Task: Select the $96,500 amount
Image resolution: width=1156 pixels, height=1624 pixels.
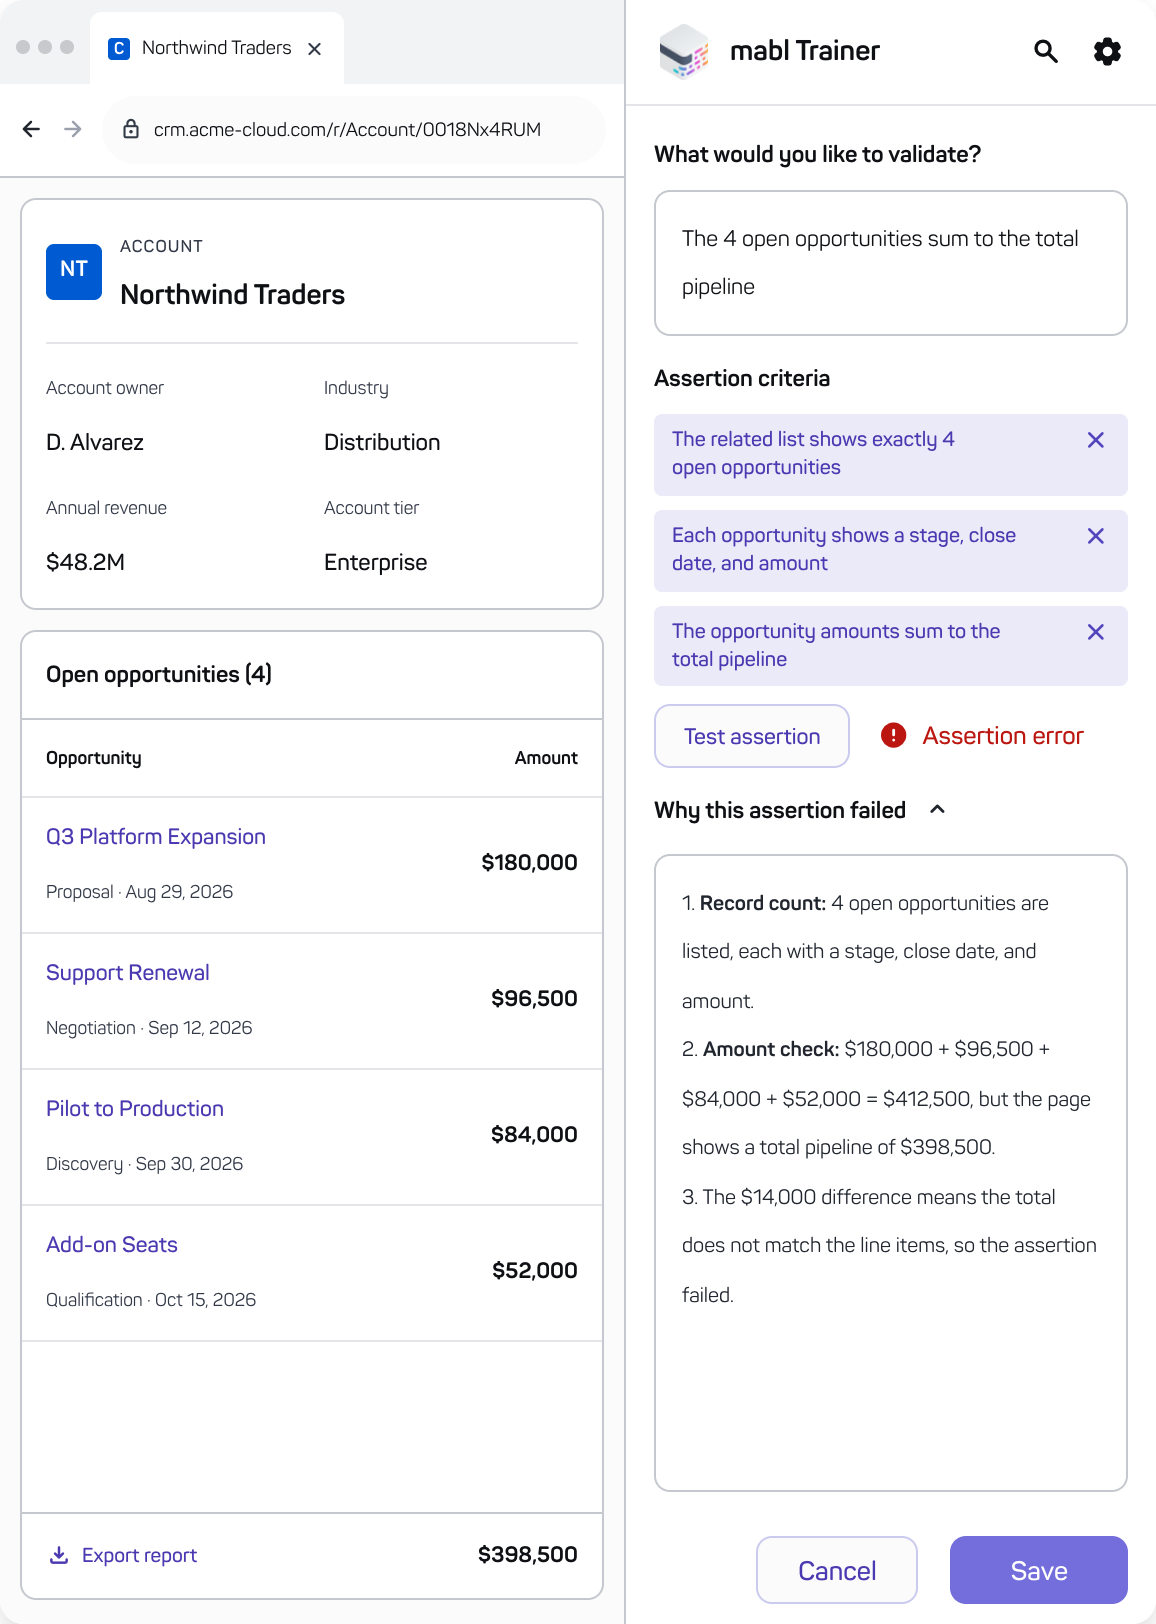Action: pyautogui.click(x=534, y=998)
